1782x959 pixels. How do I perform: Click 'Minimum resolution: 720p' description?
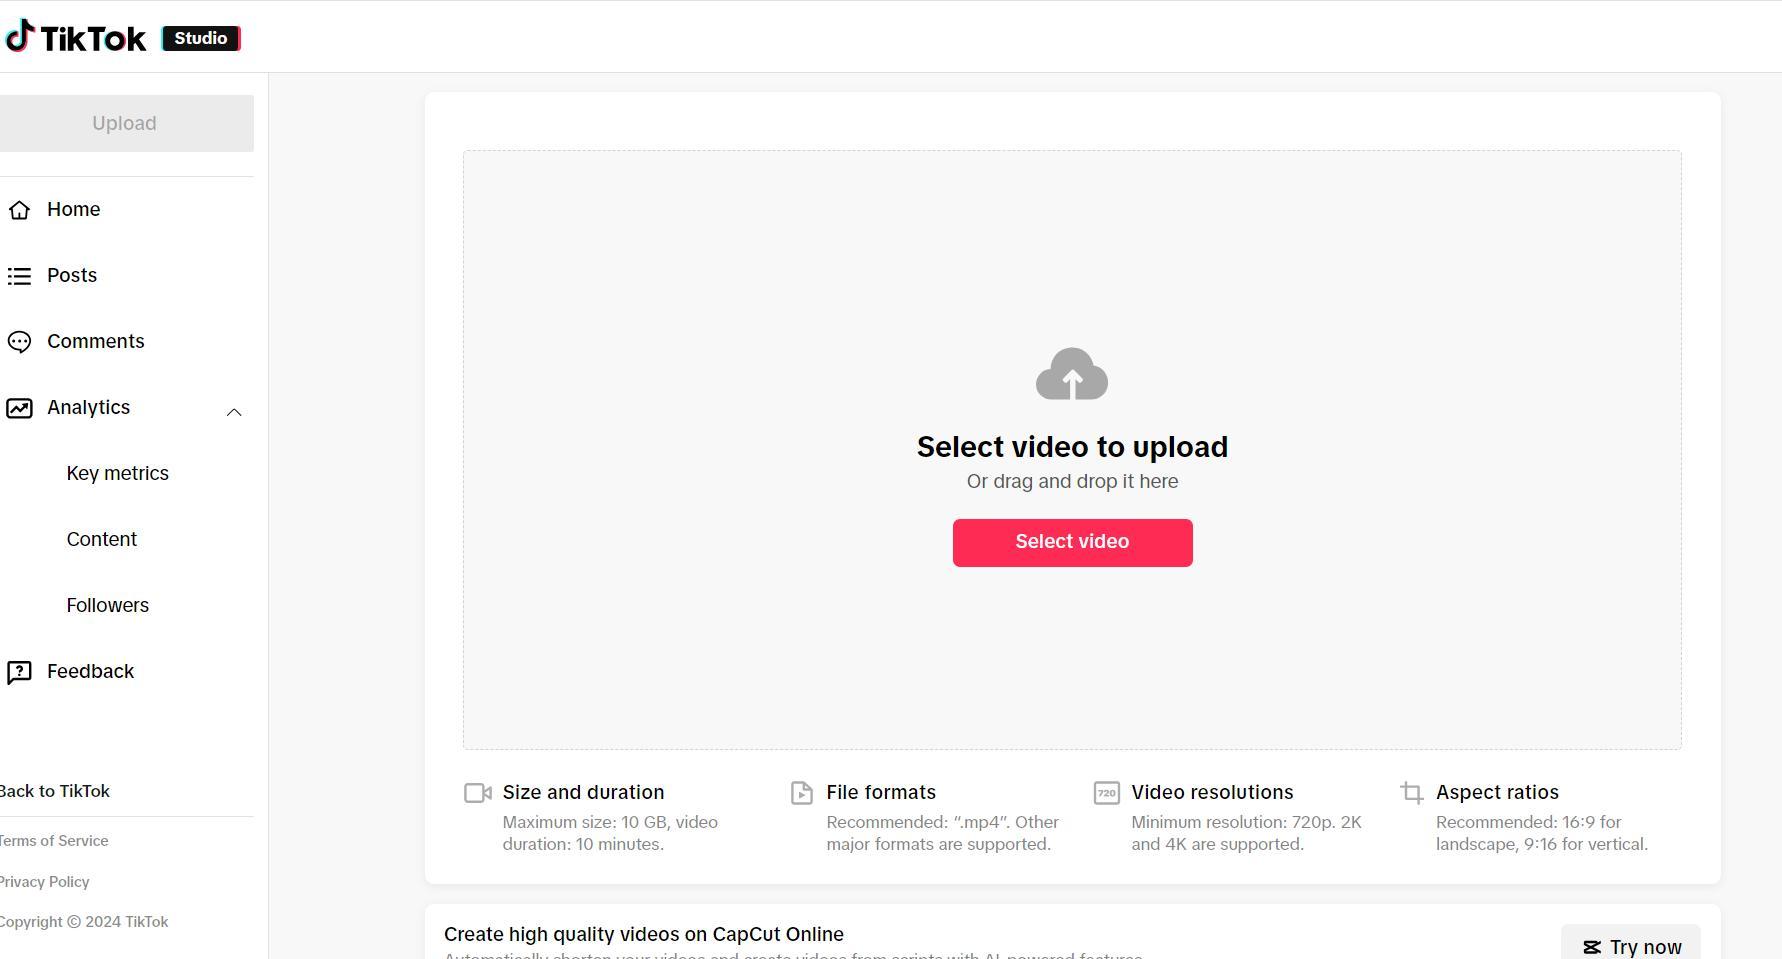tap(1246, 833)
